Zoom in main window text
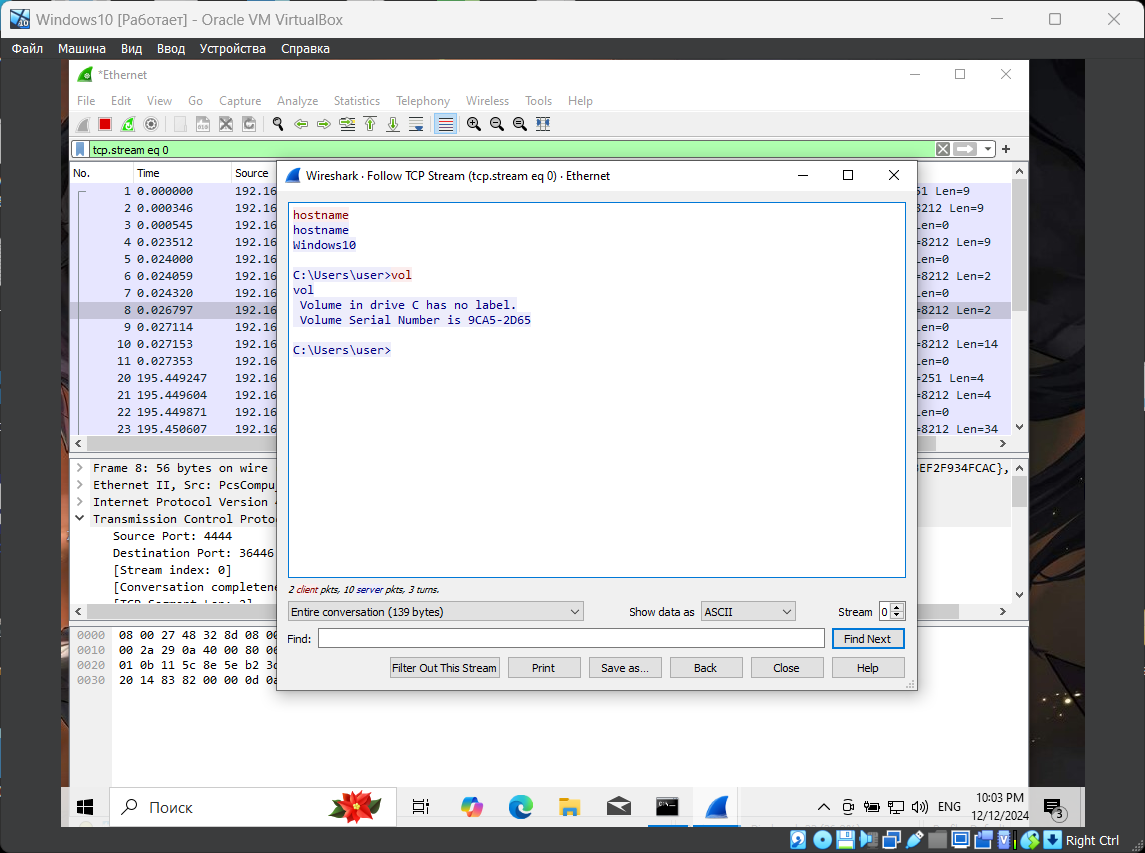This screenshot has width=1145, height=853. [474, 124]
